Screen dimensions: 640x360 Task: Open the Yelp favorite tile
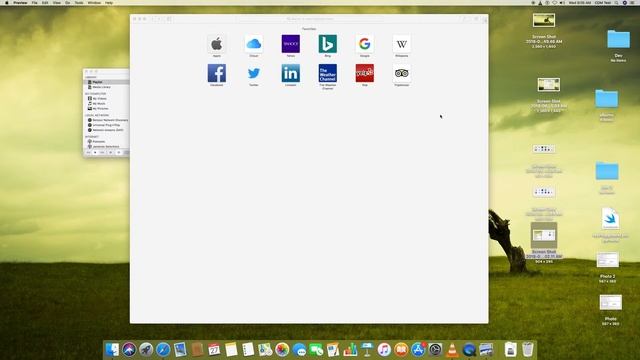(x=364, y=73)
